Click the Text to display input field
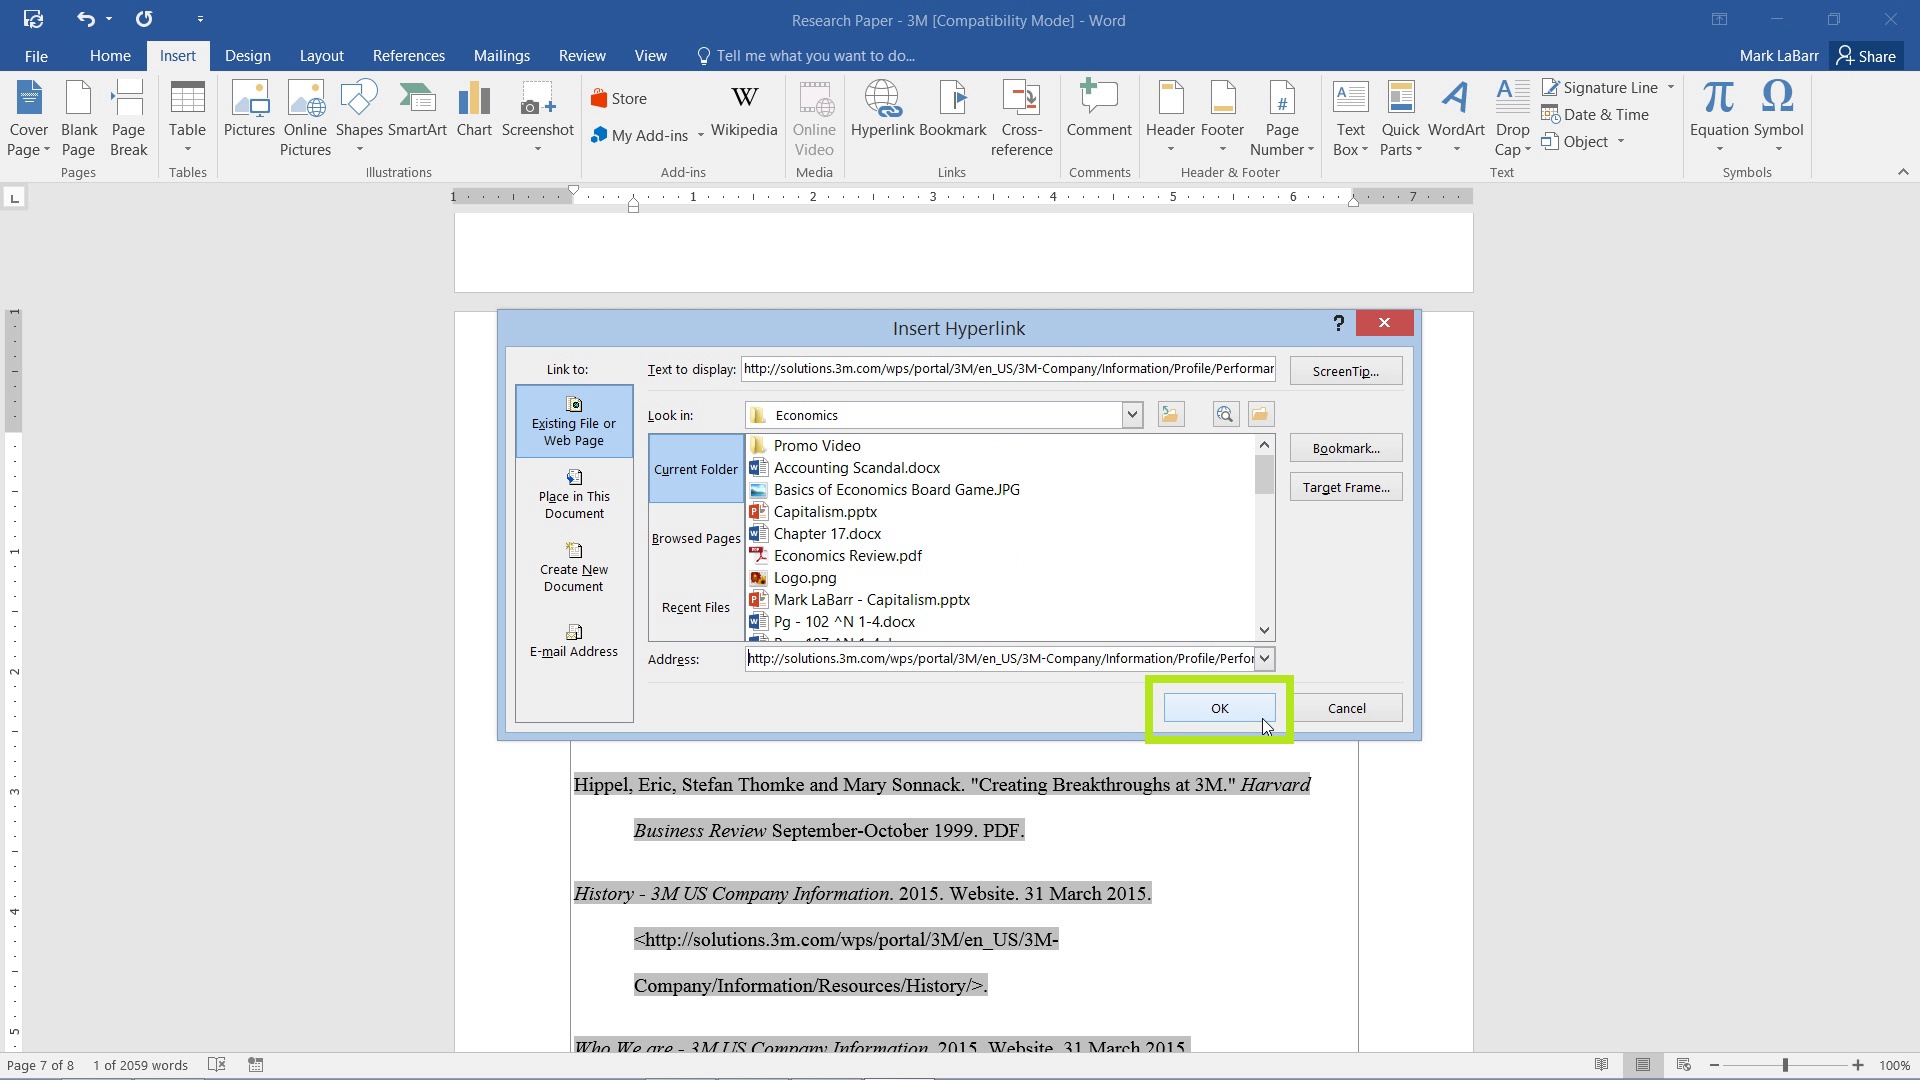This screenshot has width=1920, height=1080. click(x=1010, y=368)
